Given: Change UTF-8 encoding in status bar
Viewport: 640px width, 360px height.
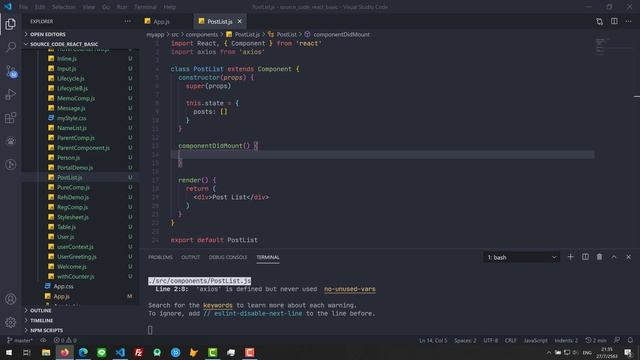Looking at the screenshot, I should coord(491,340).
